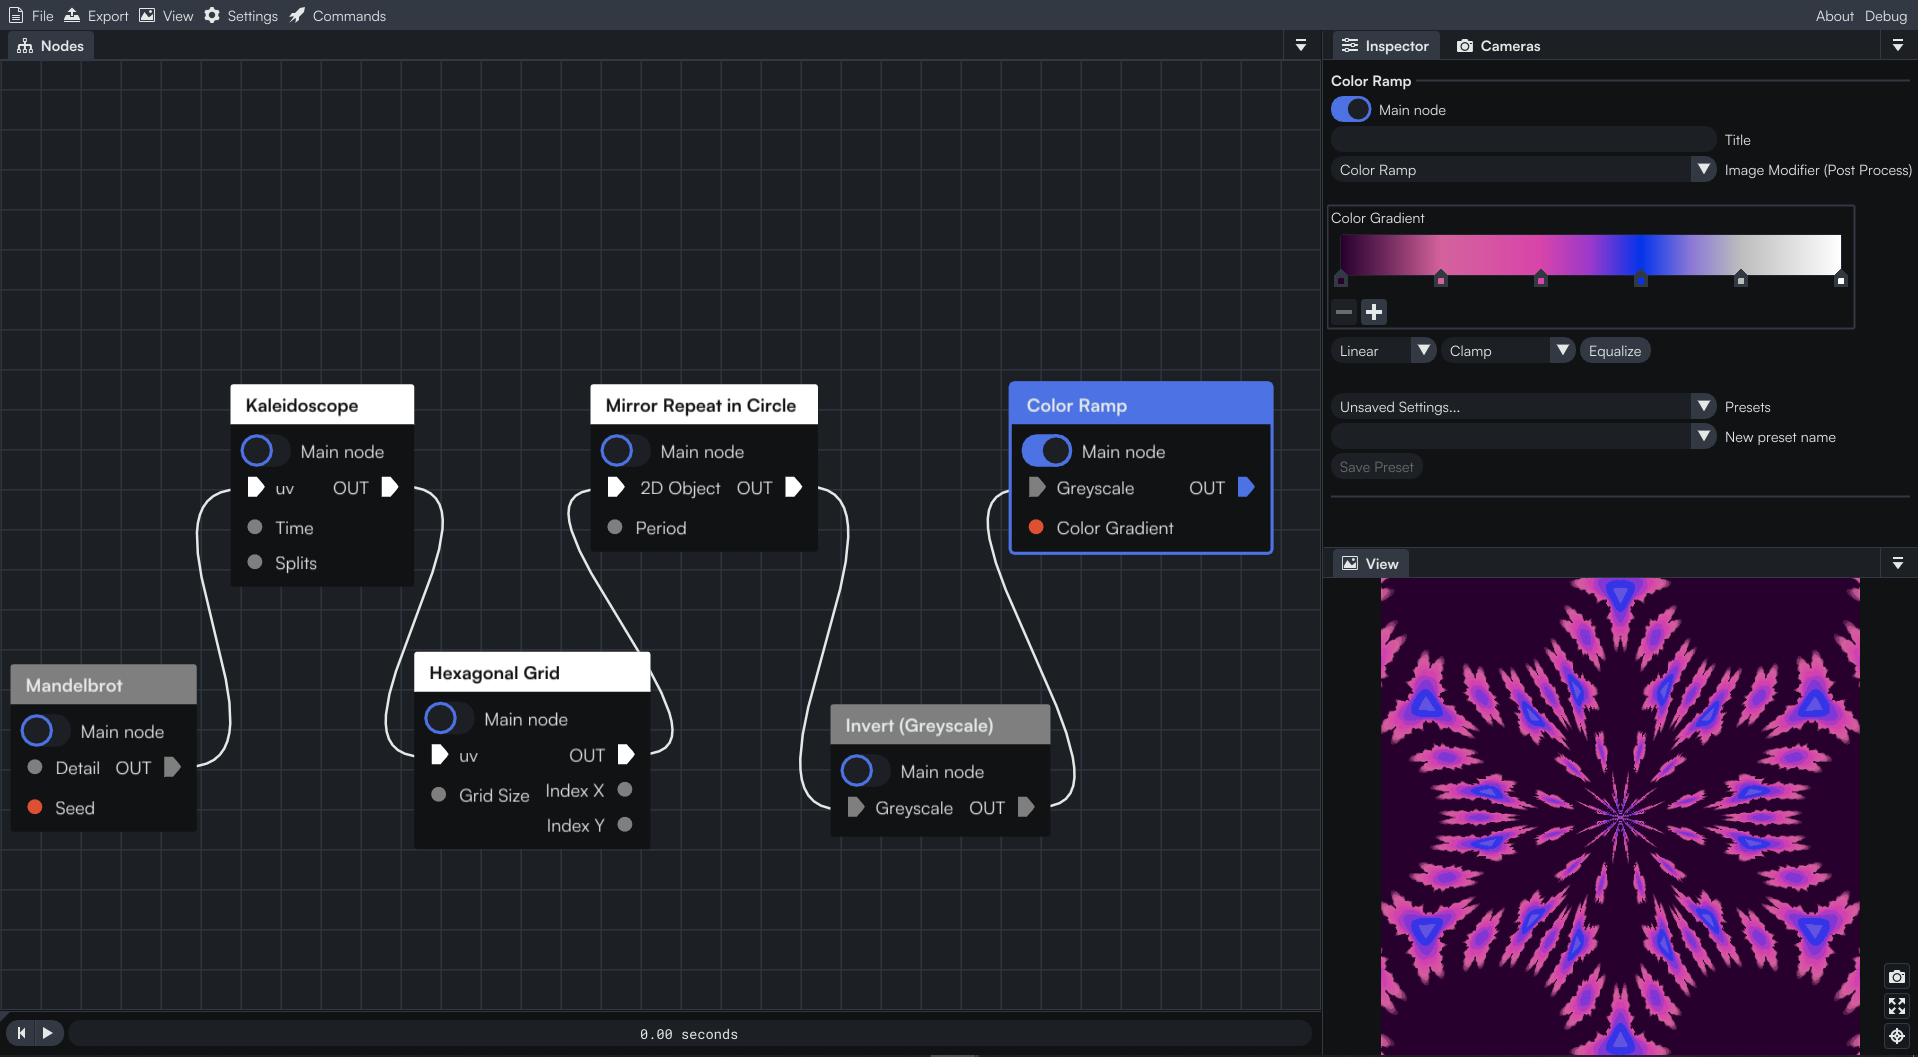Image resolution: width=1918 pixels, height=1057 pixels.
Task: Switch to the Cameras tab
Action: tap(1498, 46)
